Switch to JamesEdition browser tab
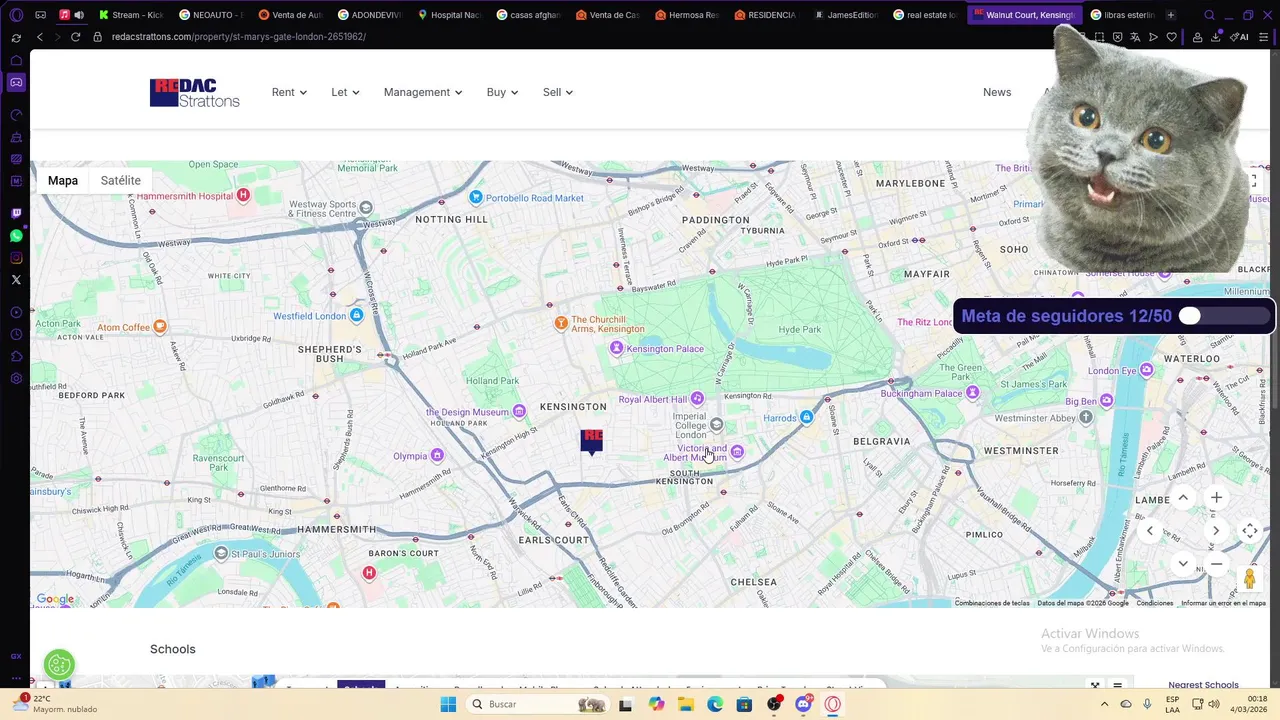The image size is (1280, 720). [845, 15]
